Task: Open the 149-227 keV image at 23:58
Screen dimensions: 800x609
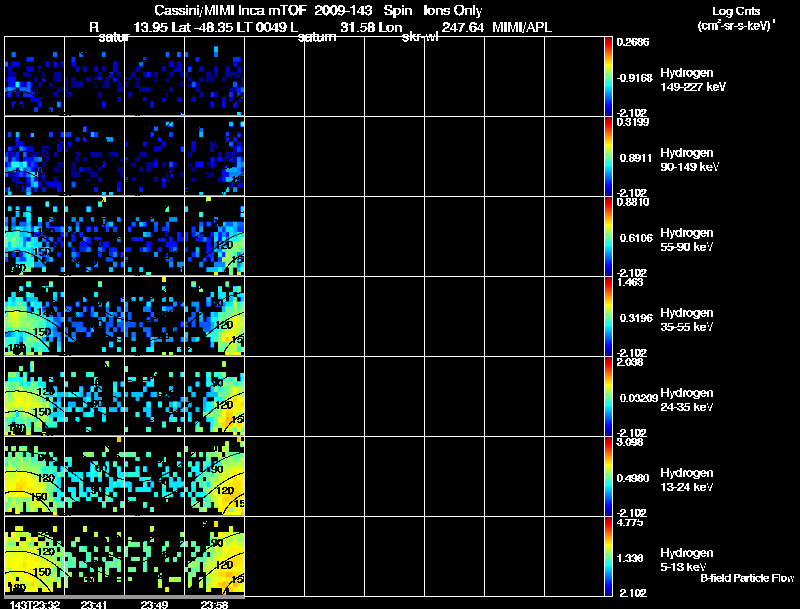Action: coord(214,76)
